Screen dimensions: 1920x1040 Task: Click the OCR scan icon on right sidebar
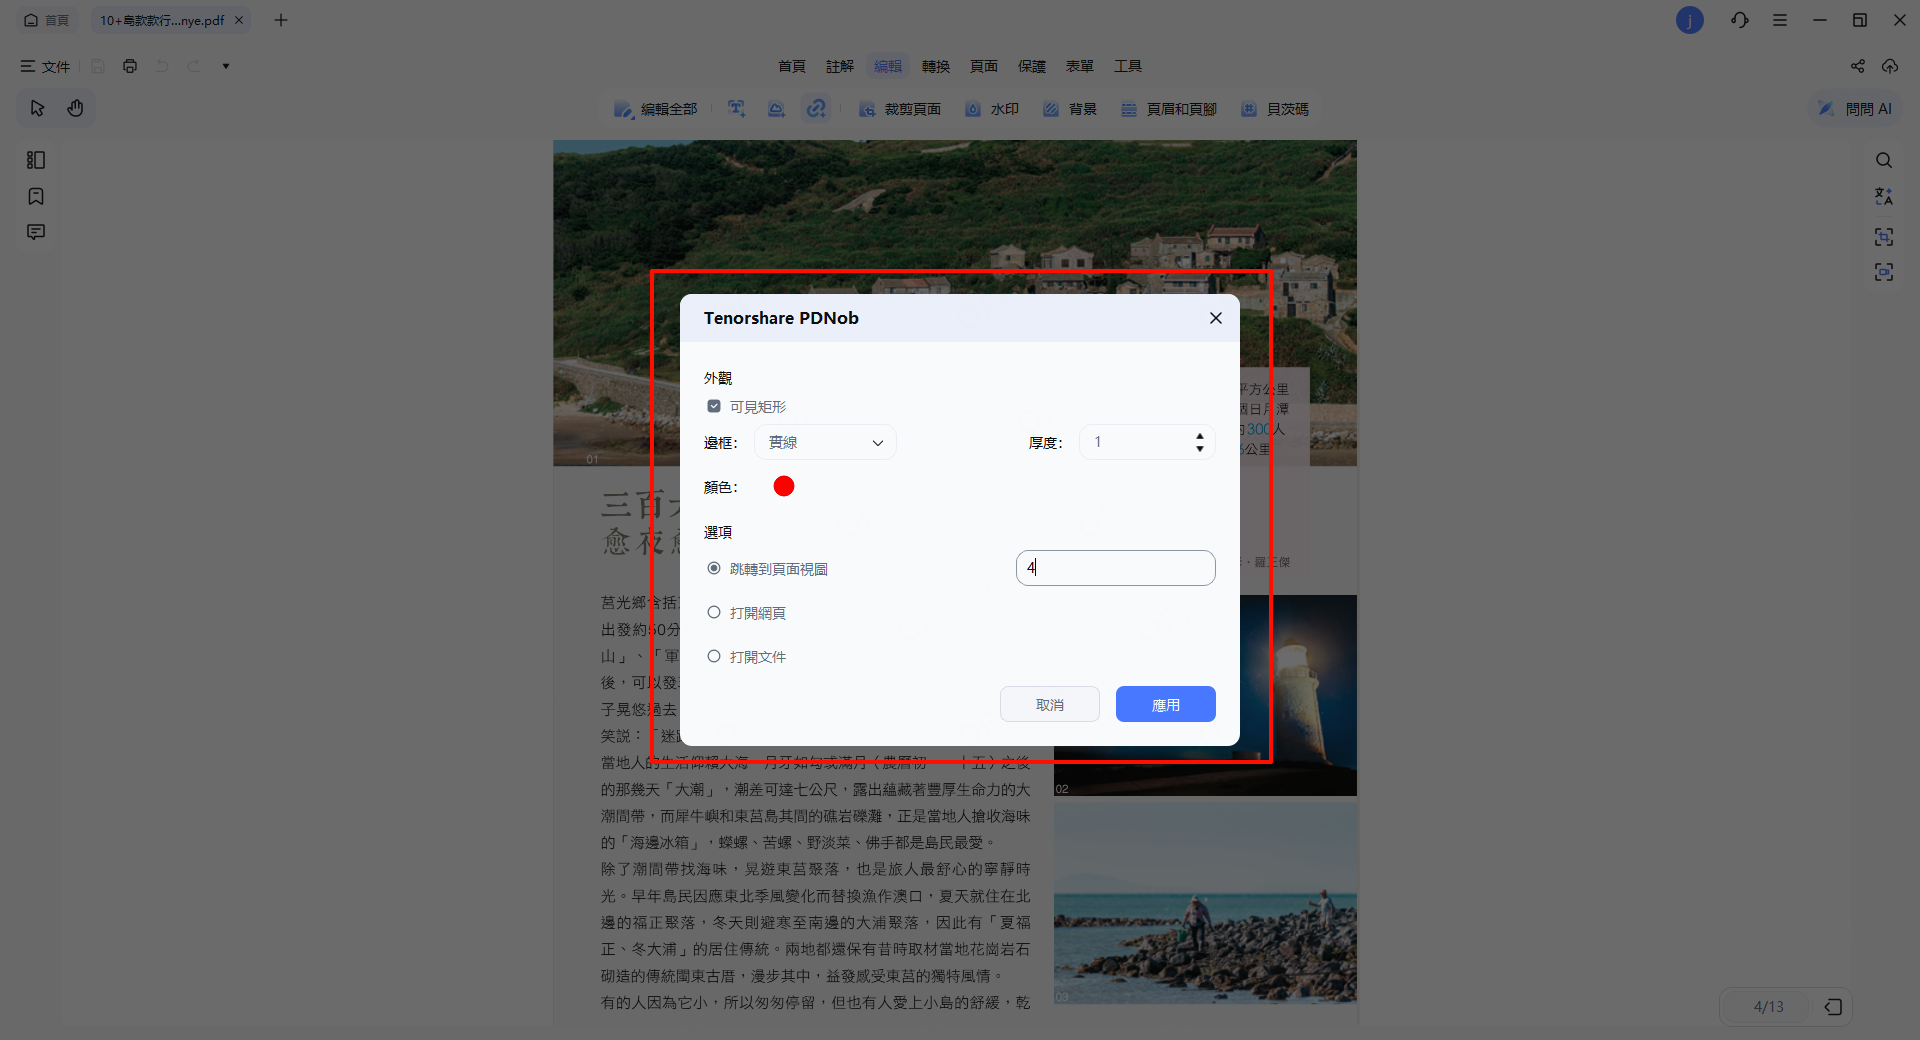coord(1884,237)
